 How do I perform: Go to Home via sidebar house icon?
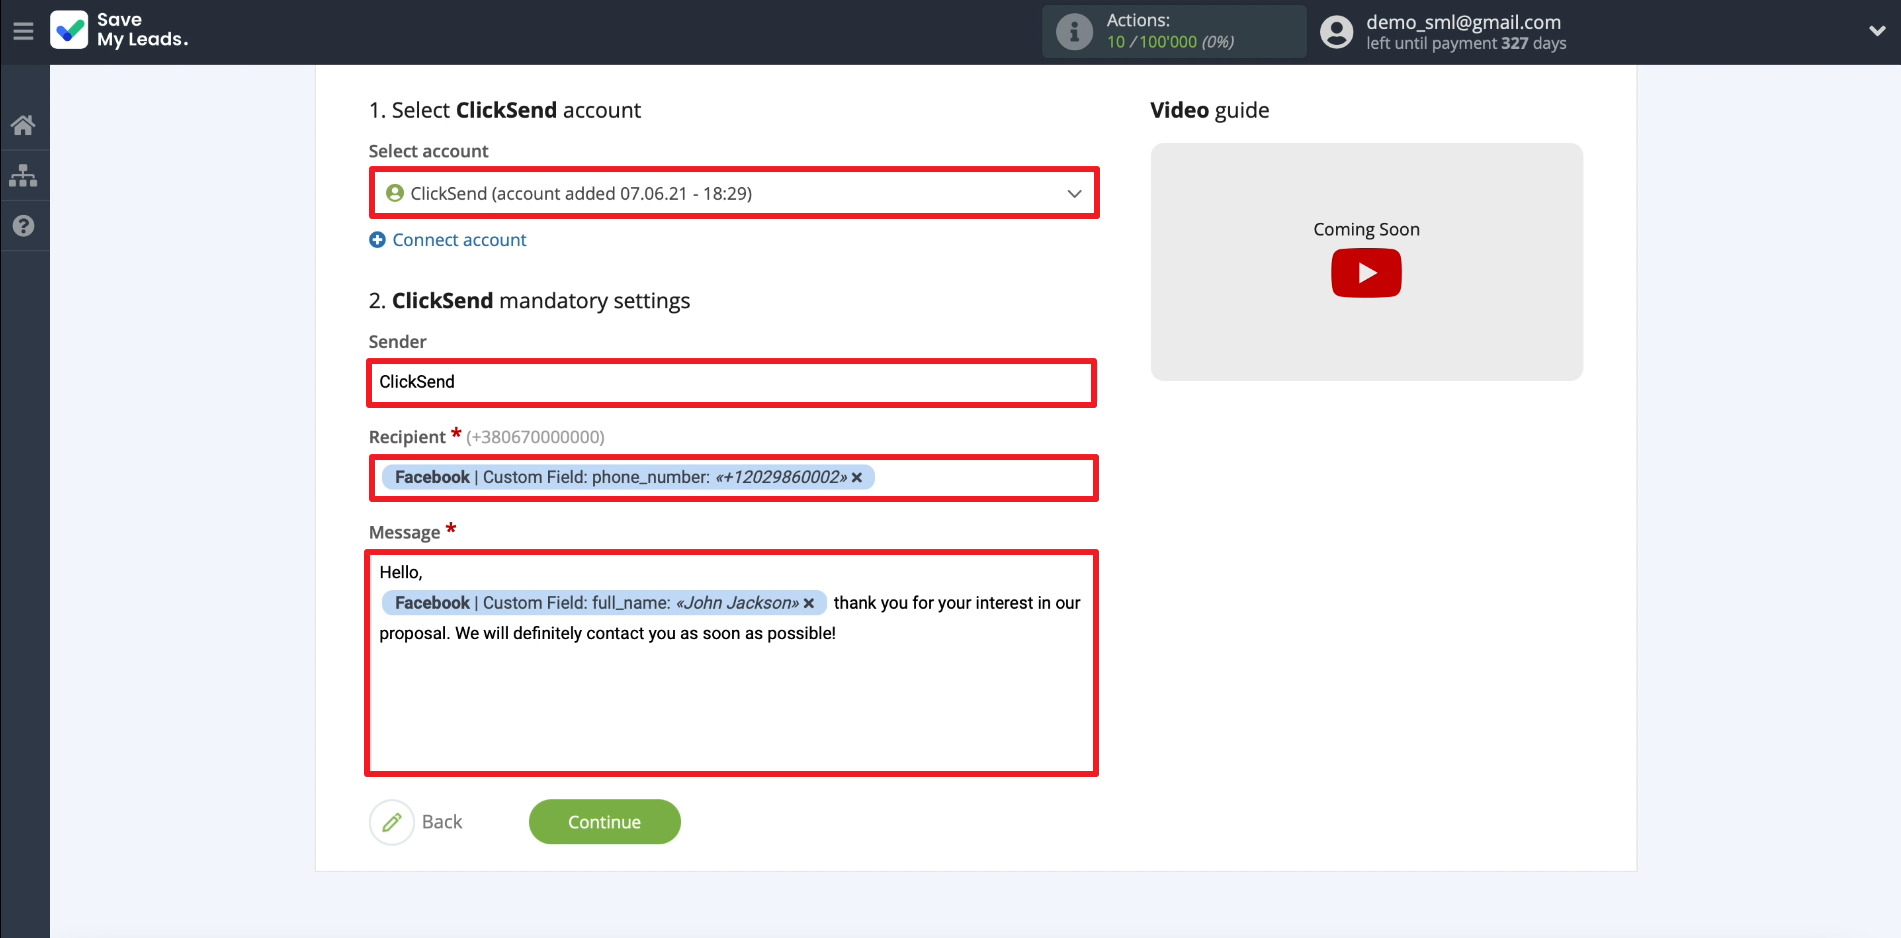[23, 125]
